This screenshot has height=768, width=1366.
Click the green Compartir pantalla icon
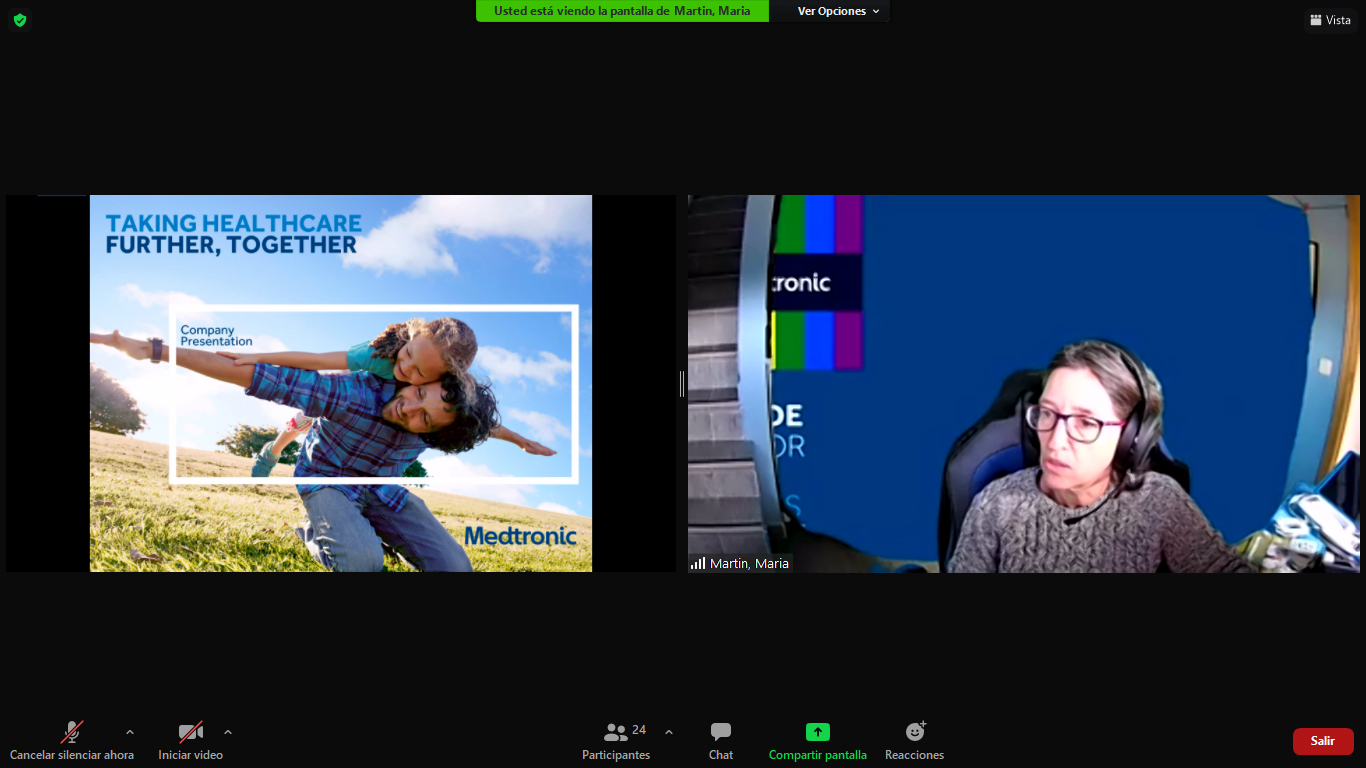click(818, 732)
